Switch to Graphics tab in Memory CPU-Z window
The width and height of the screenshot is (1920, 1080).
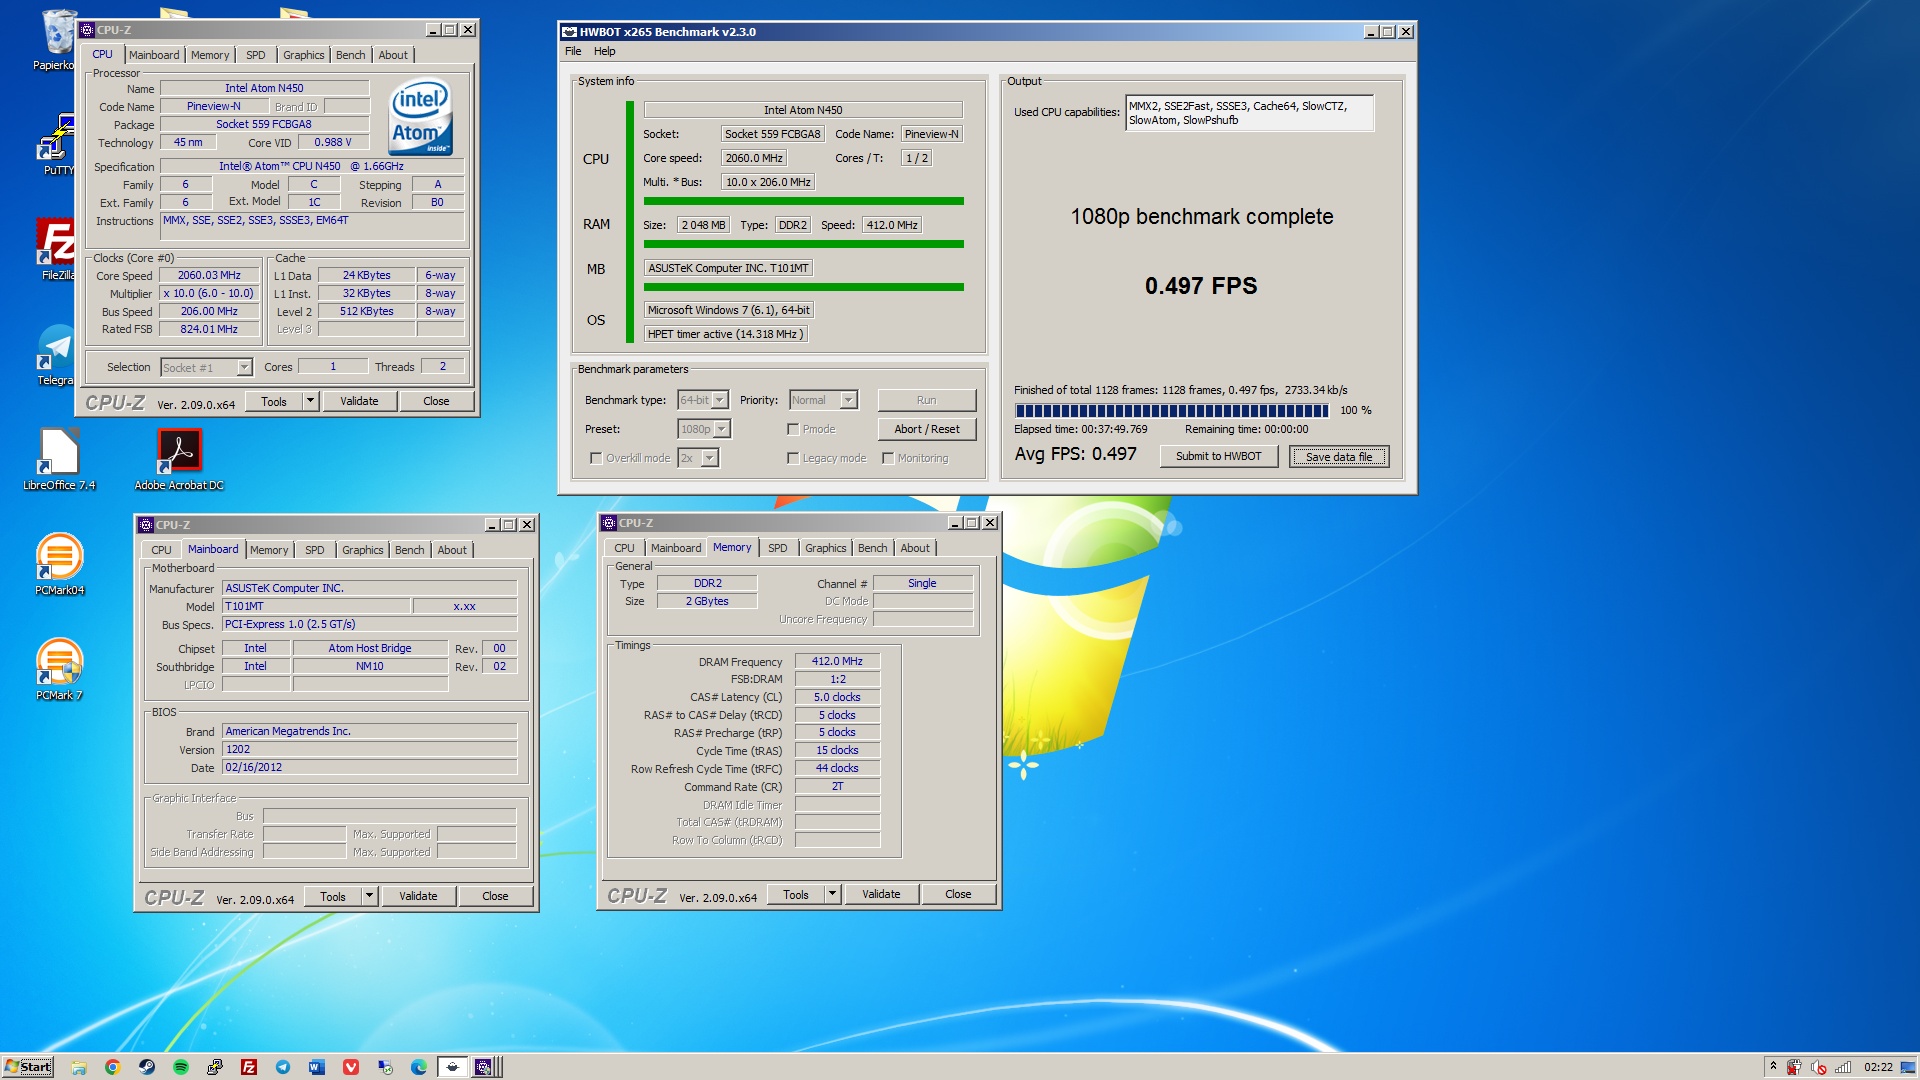(826, 548)
